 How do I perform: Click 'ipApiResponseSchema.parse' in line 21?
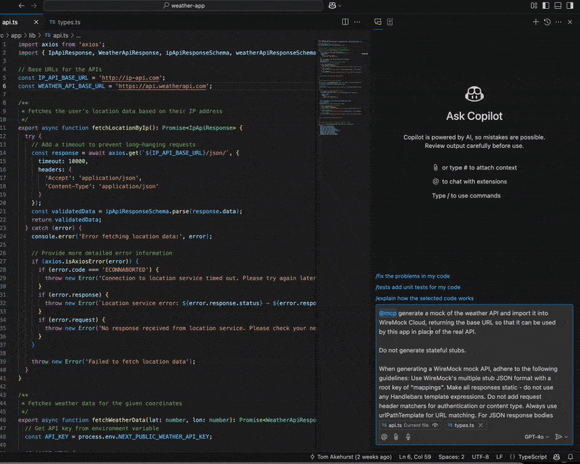(147, 212)
